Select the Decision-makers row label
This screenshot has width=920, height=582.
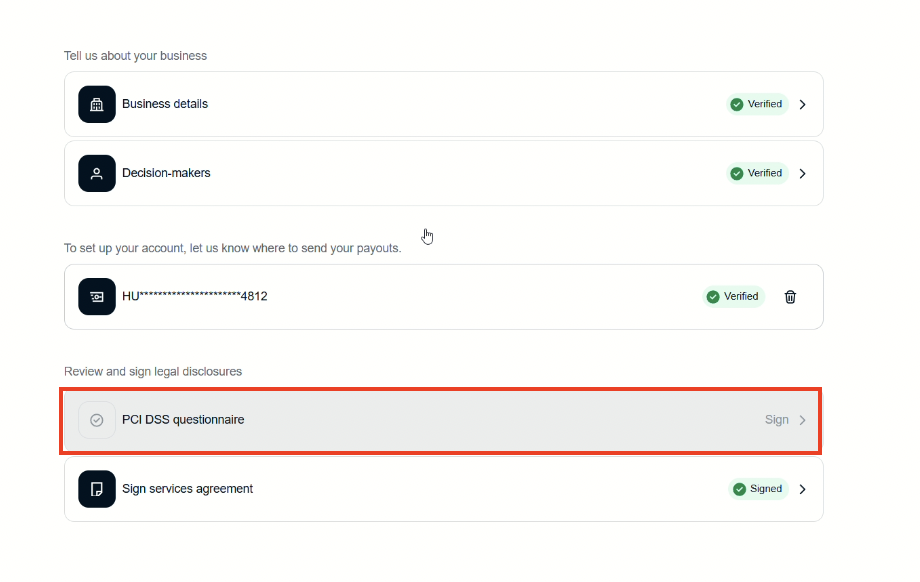pos(166,173)
